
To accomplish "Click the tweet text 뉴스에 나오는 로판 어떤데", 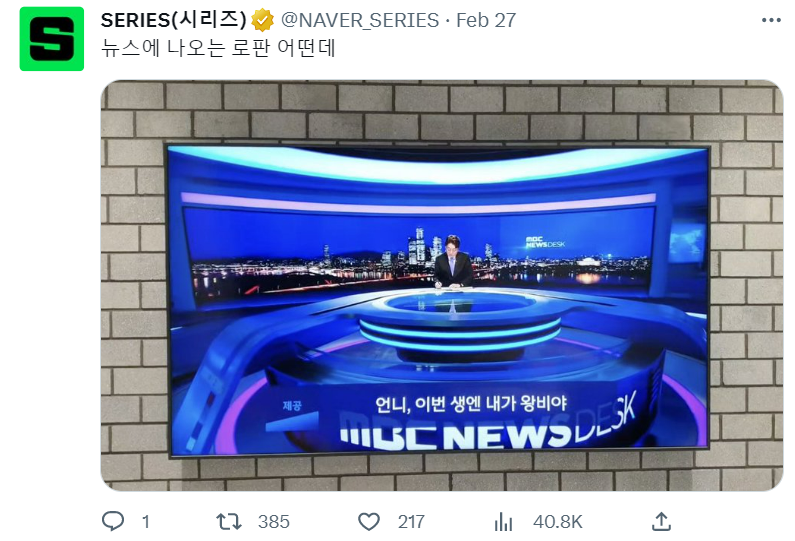I will pyautogui.click(x=218, y=48).
